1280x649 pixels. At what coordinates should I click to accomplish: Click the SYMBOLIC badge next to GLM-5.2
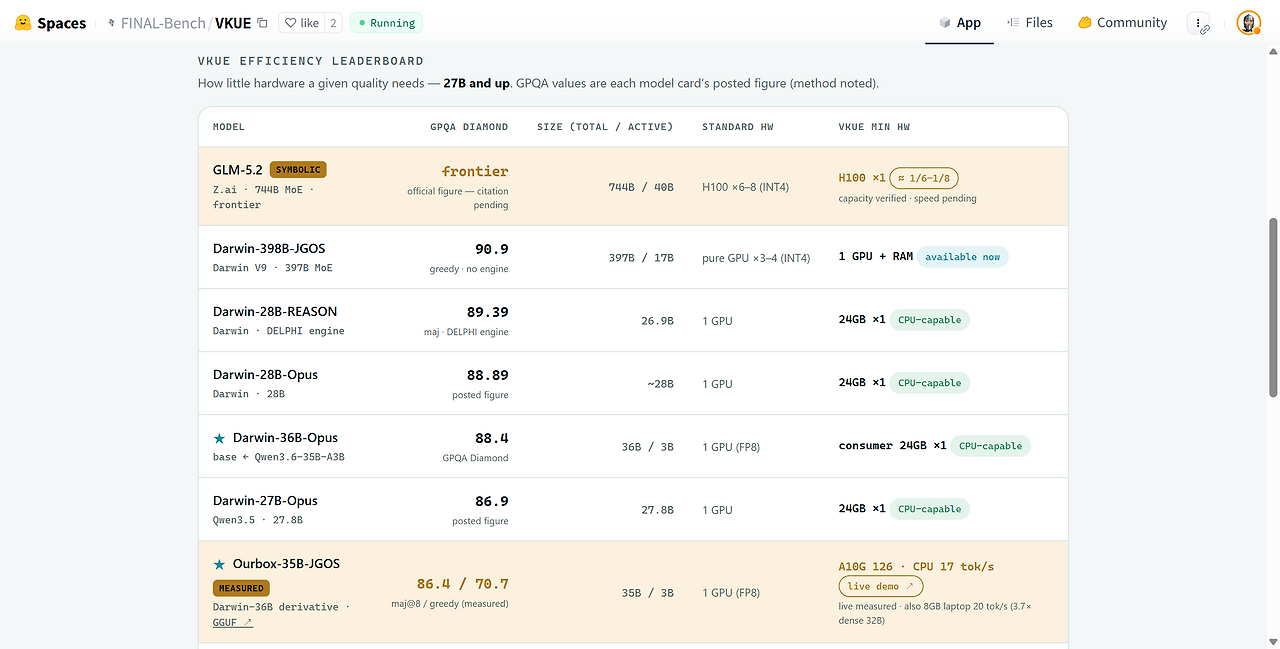point(298,170)
